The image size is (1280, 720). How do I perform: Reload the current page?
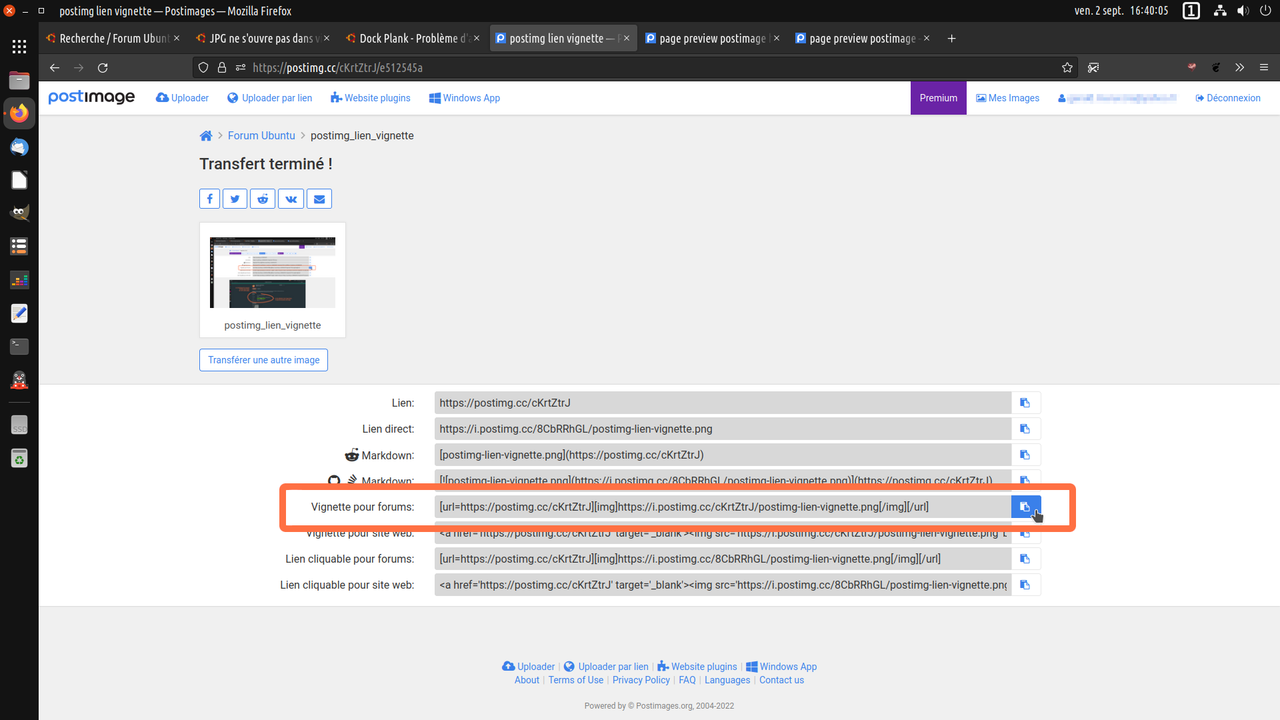point(103,68)
